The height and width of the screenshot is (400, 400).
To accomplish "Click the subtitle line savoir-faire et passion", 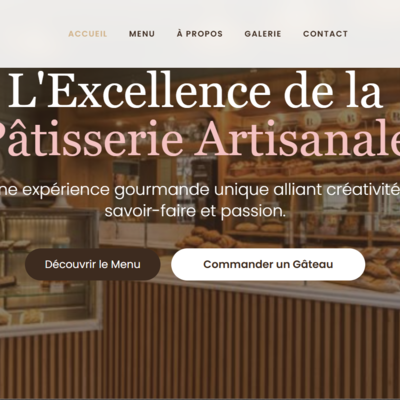I will click(195, 211).
